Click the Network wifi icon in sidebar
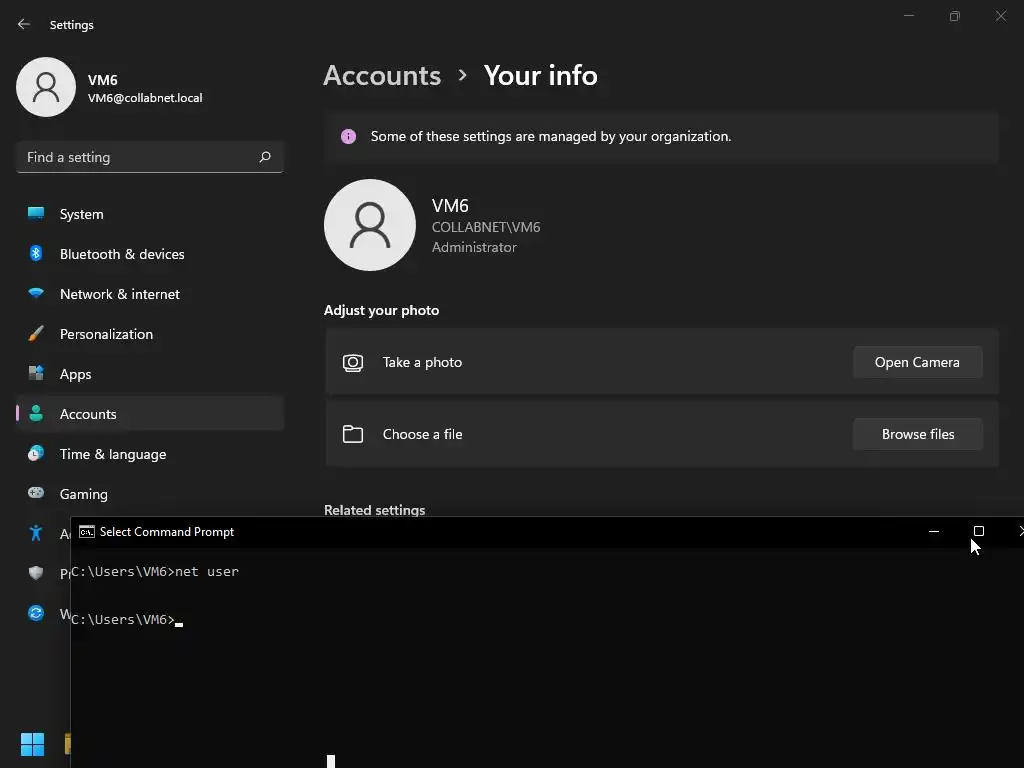 pos(36,293)
